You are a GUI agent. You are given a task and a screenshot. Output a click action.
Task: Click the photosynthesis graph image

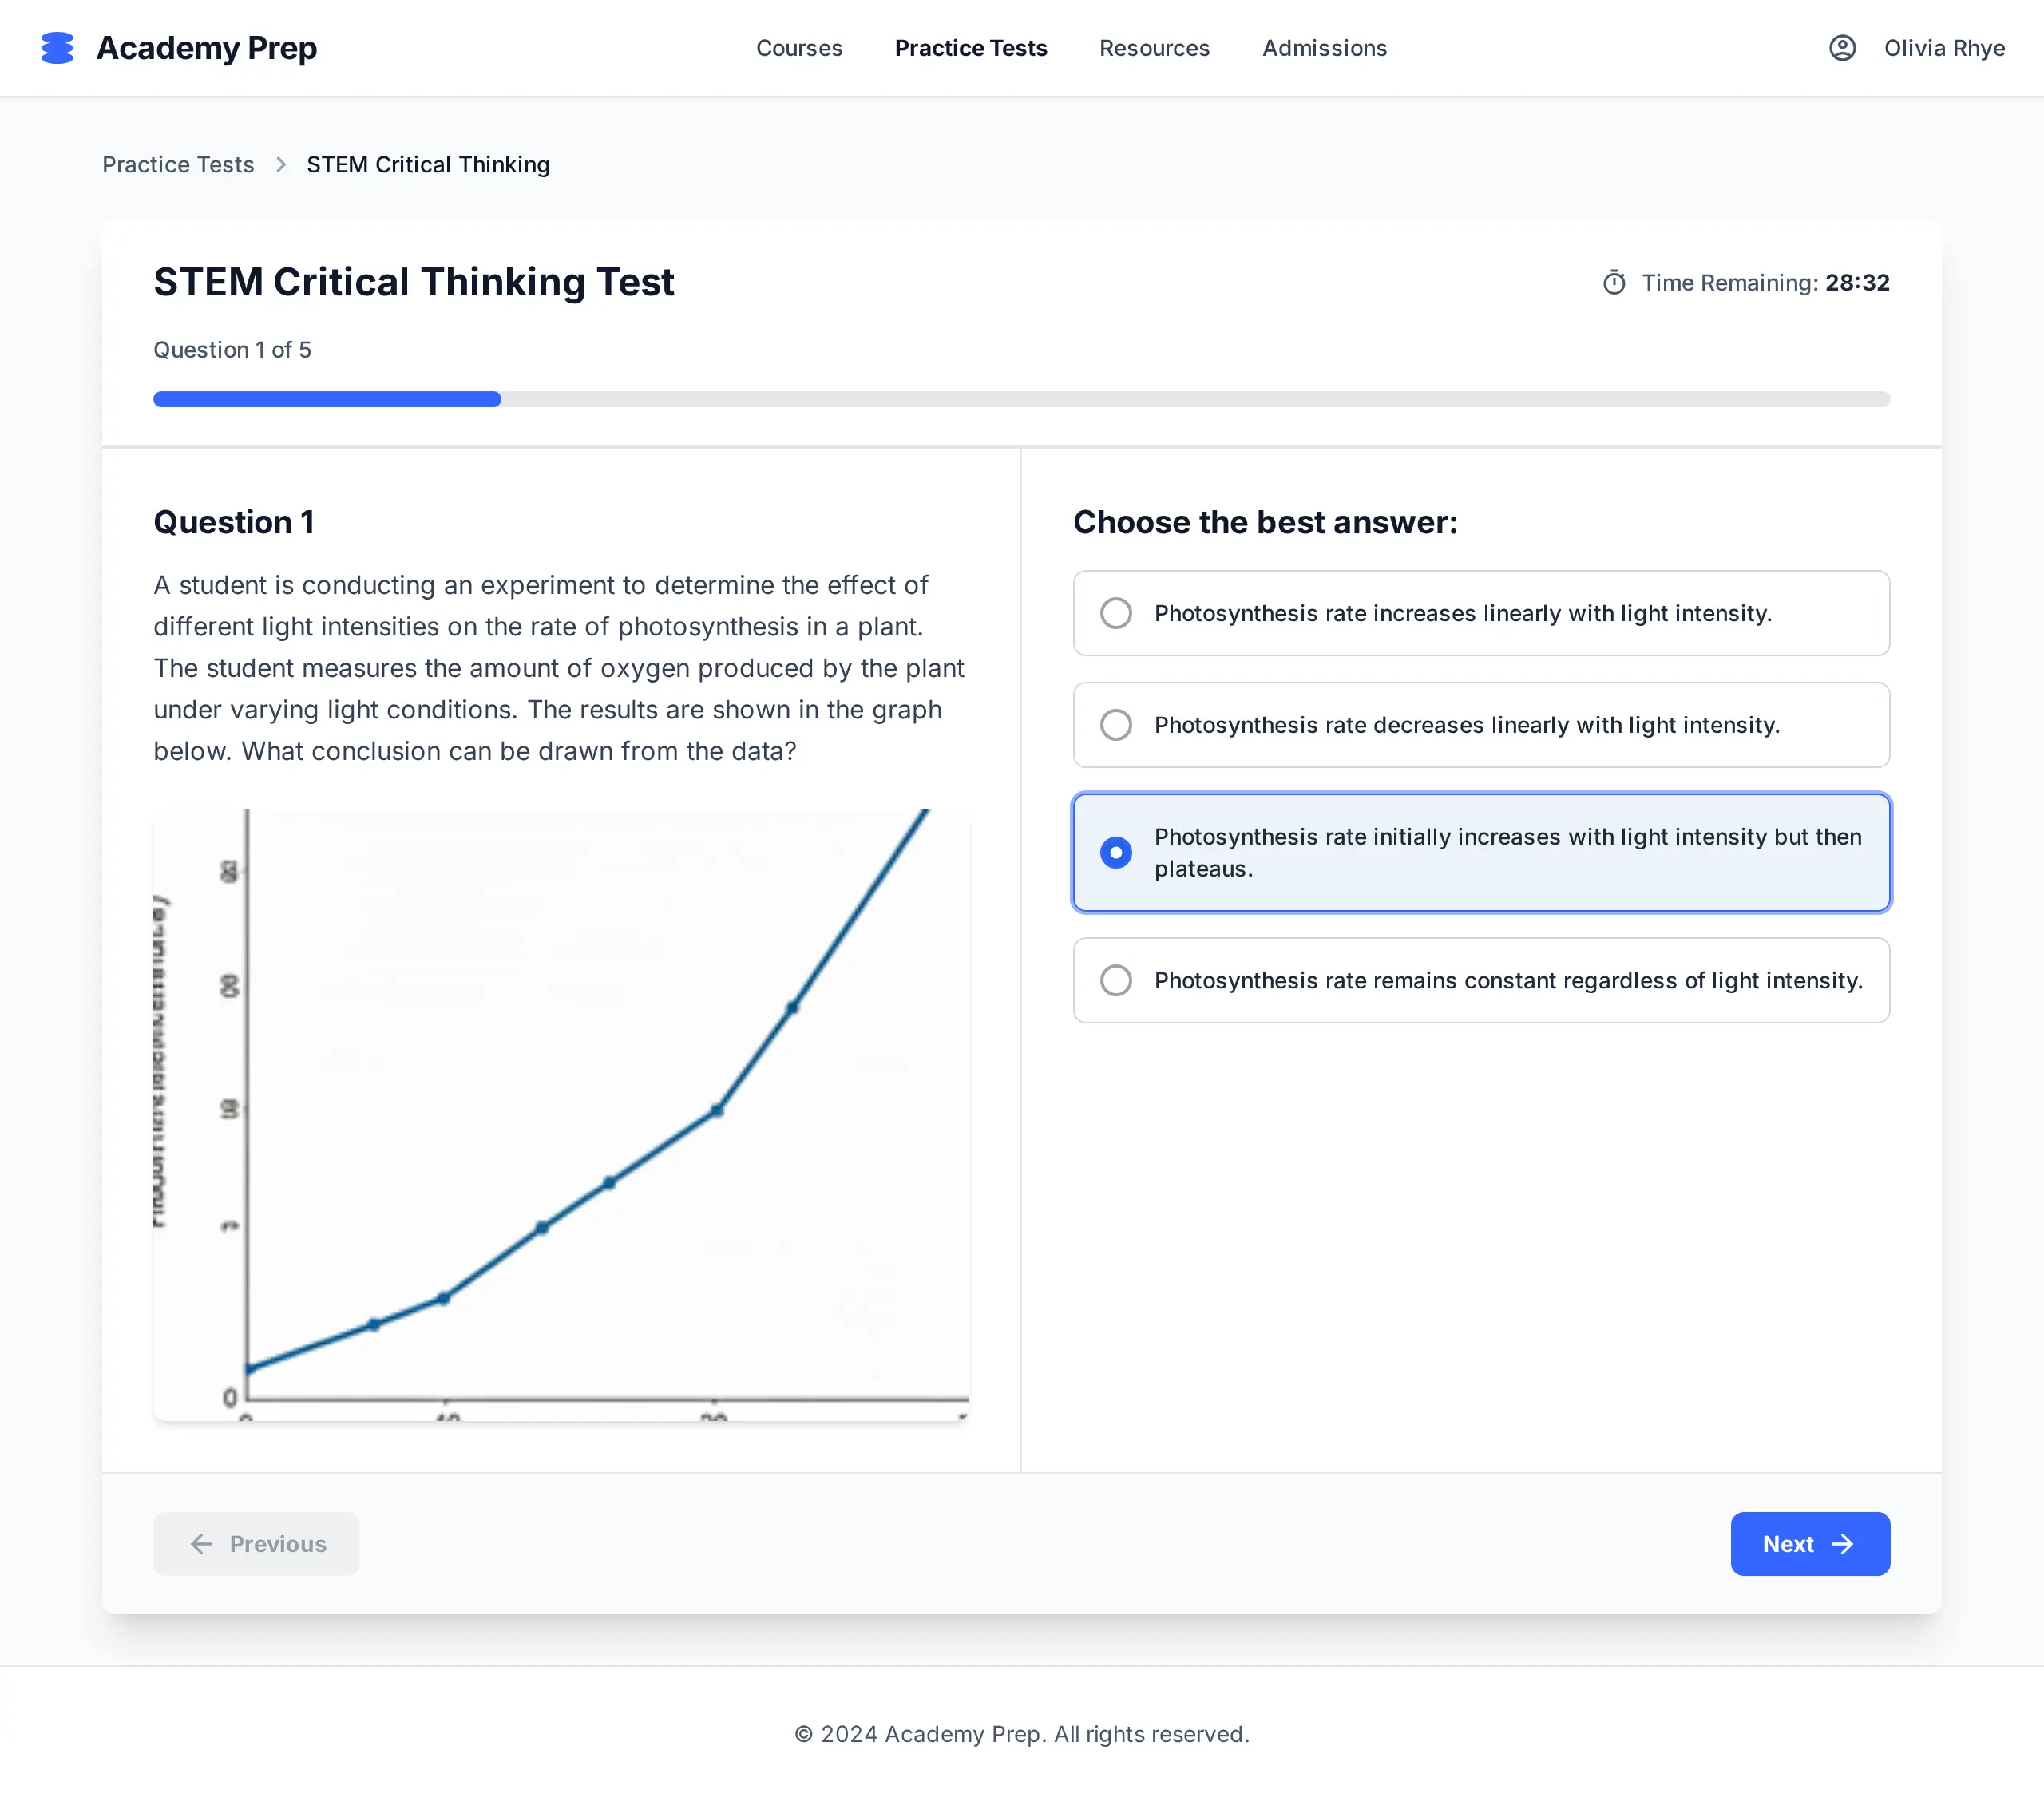(561, 1115)
